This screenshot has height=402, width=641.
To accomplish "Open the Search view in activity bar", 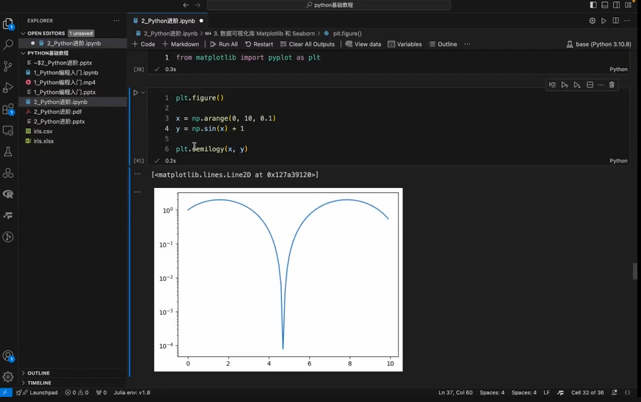I will pyautogui.click(x=8, y=45).
